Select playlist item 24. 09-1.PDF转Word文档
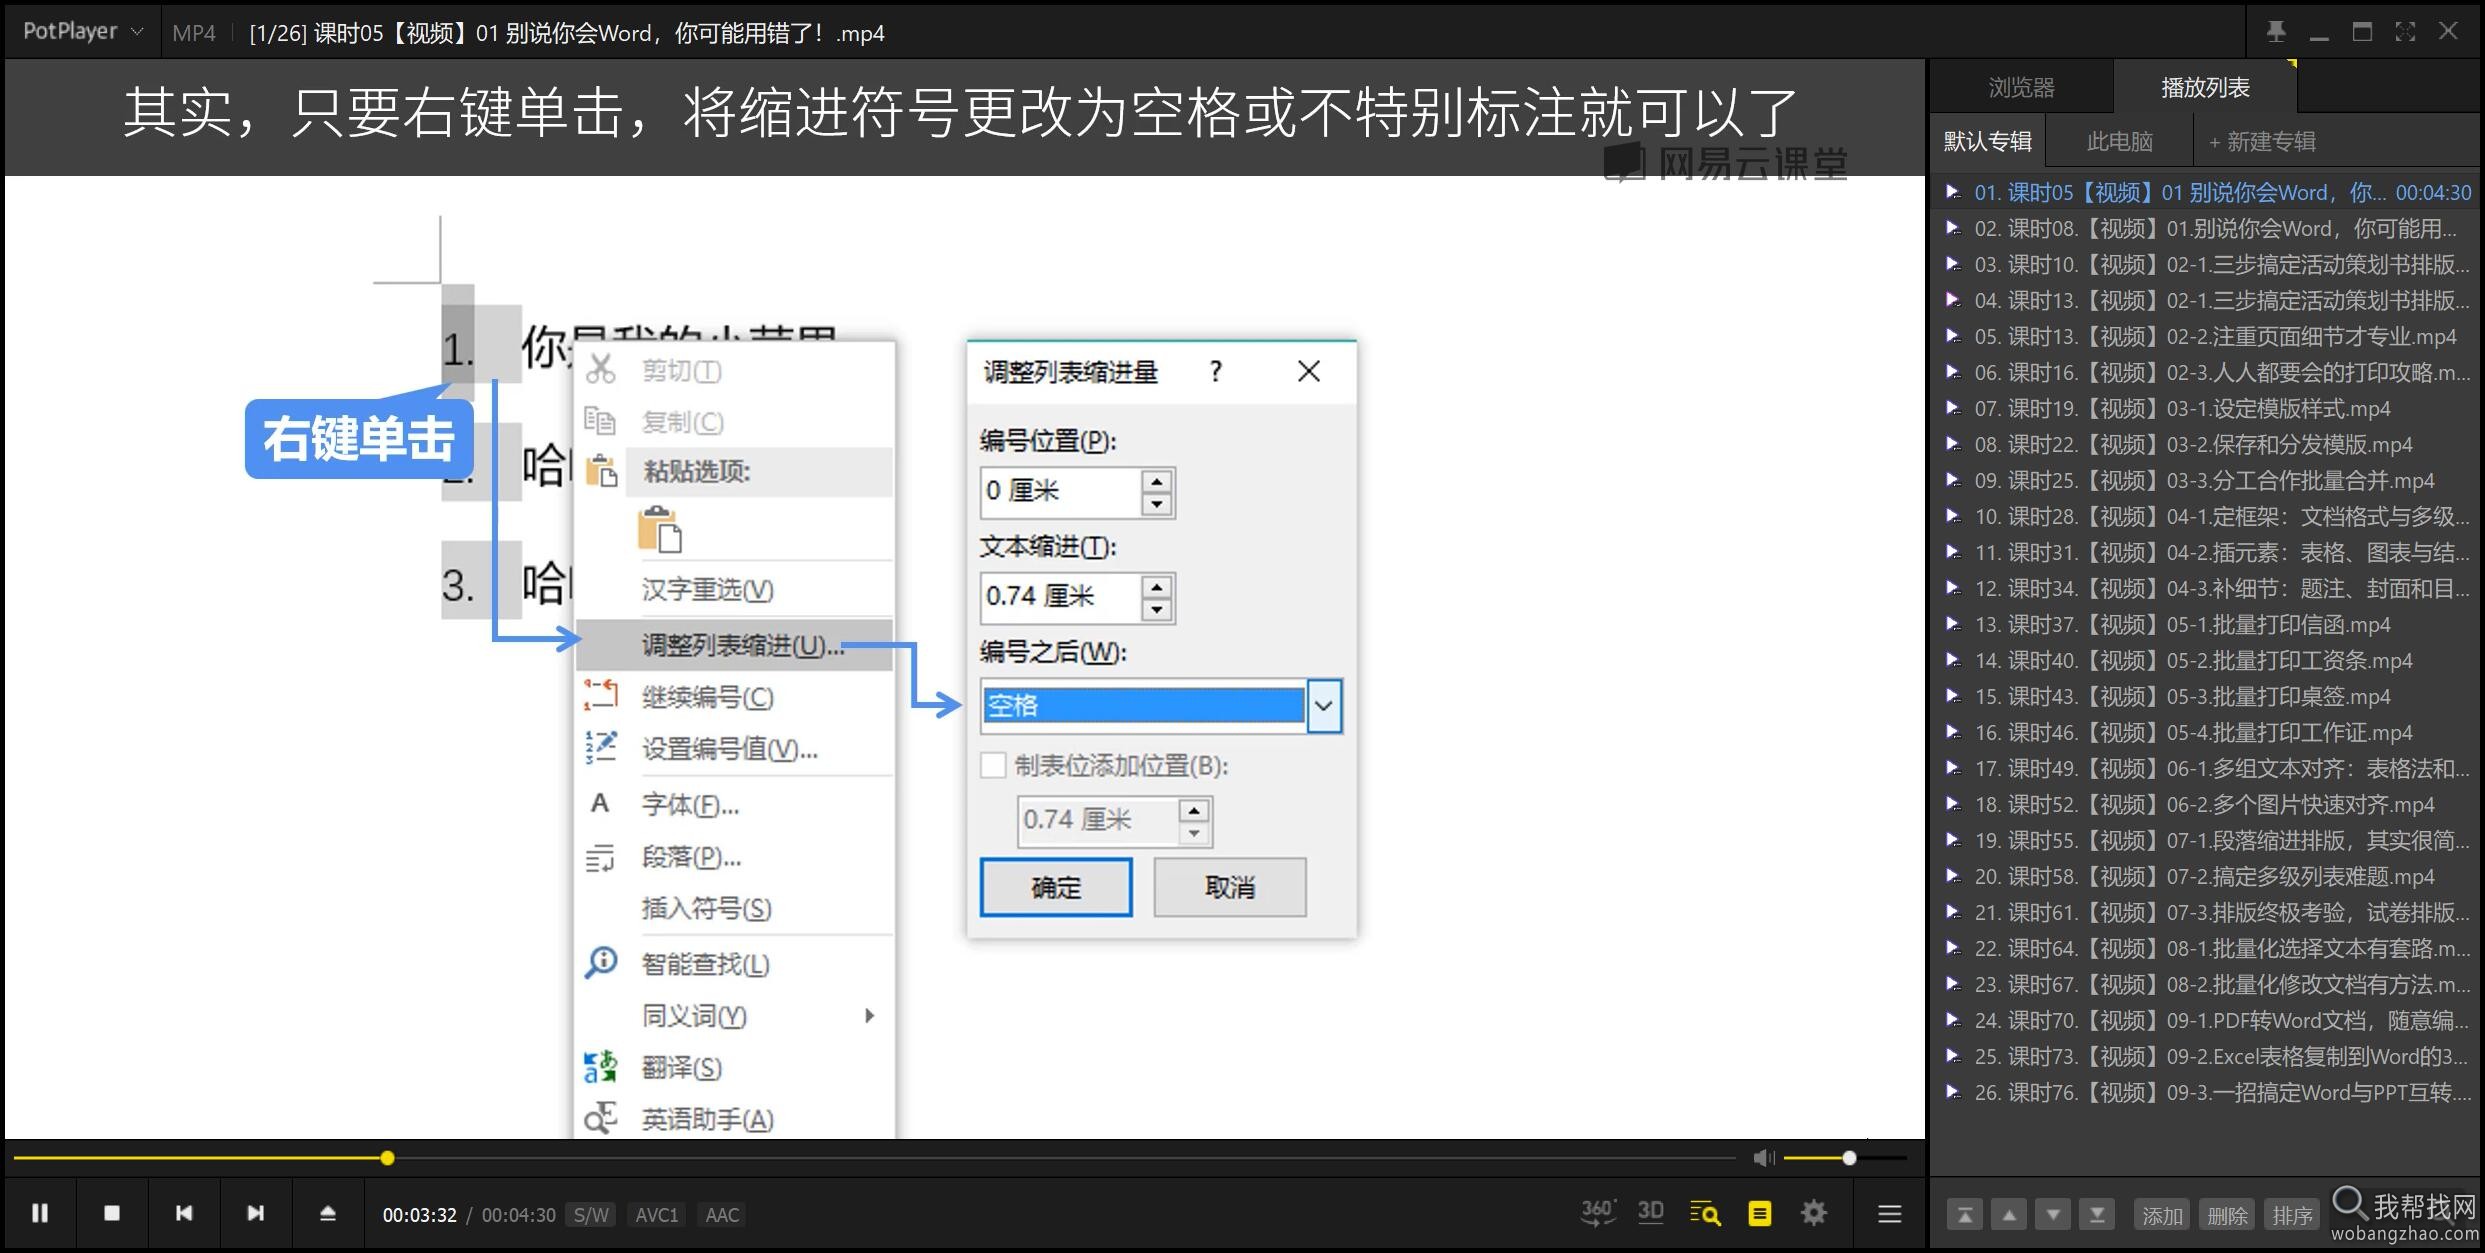The width and height of the screenshot is (2485, 1253). [x=2207, y=1020]
